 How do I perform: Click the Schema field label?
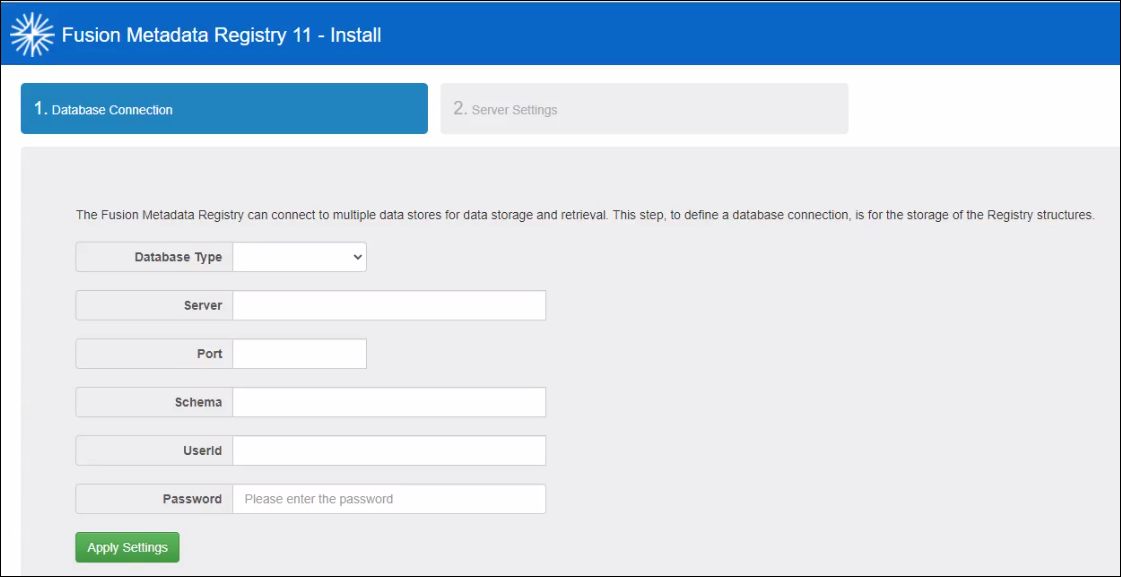(198, 402)
